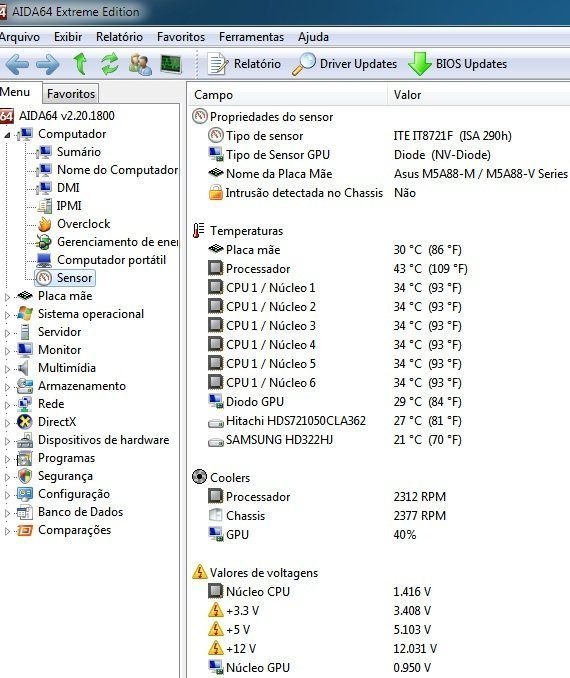The width and height of the screenshot is (570, 678).
Task: Expand the Placa mãe tree node
Action: [x=7, y=297]
